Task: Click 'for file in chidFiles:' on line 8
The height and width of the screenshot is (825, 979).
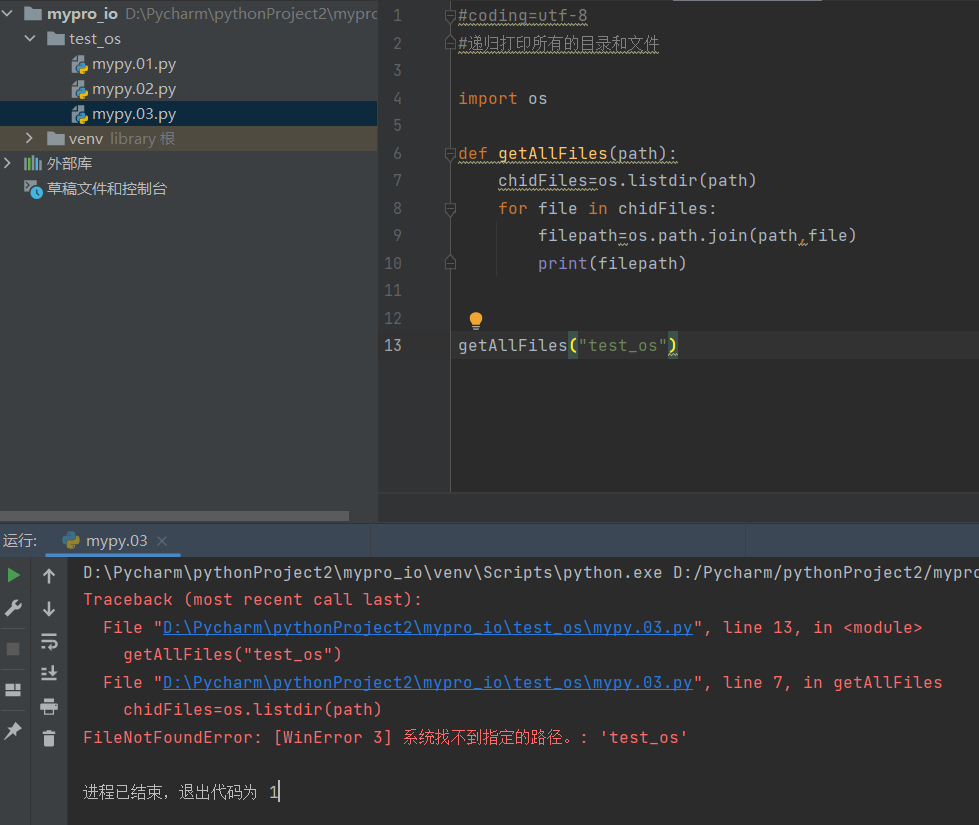Action: click(x=607, y=209)
